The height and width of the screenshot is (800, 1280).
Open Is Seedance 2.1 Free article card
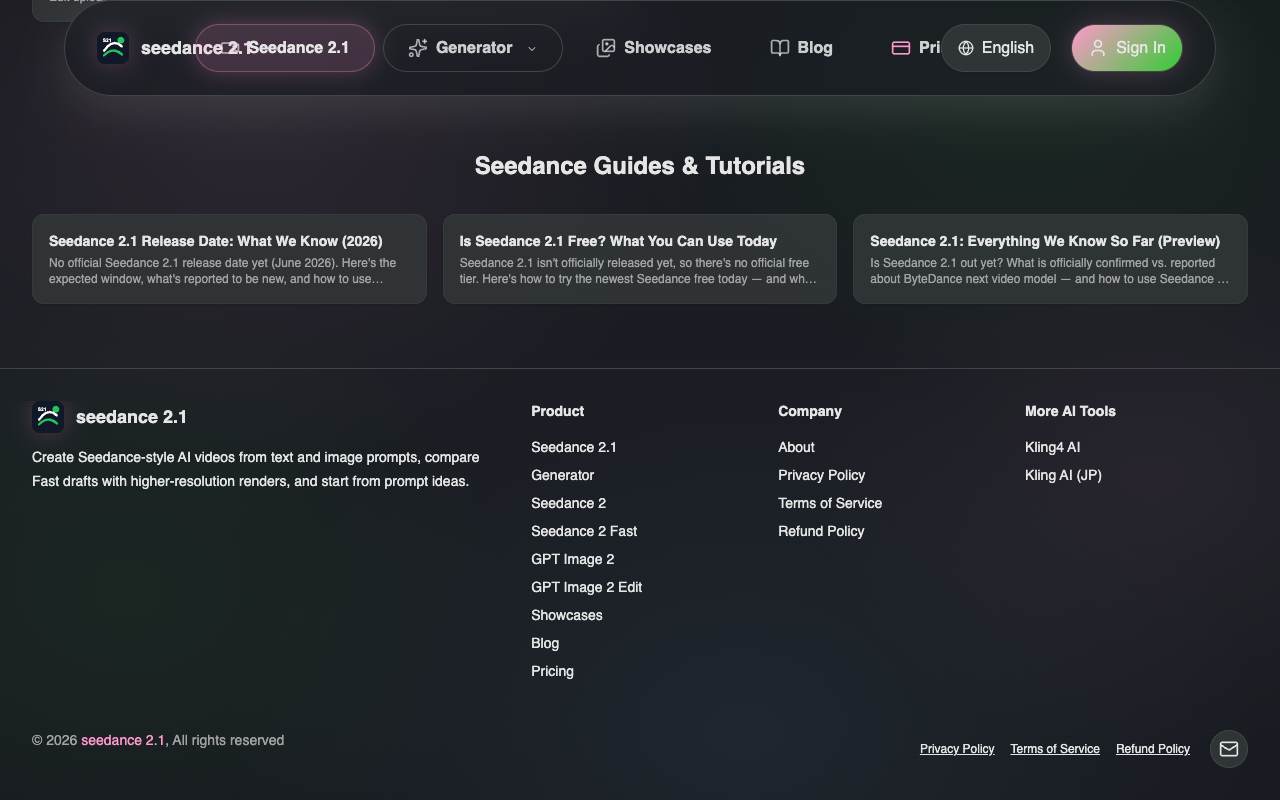coord(640,259)
